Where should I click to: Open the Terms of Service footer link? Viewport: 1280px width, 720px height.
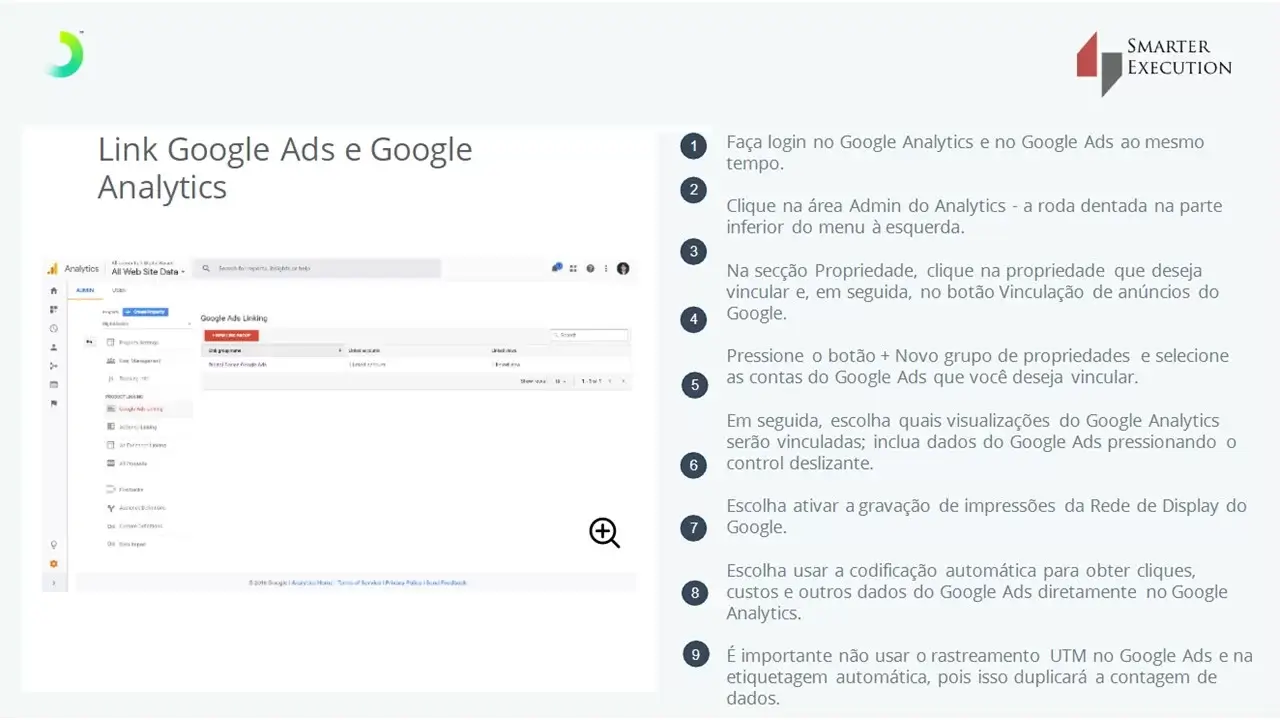(360, 582)
